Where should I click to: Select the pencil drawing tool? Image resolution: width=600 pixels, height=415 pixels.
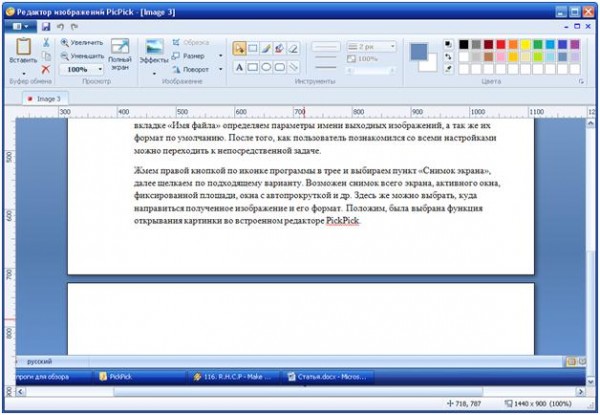pyautogui.click(x=266, y=49)
